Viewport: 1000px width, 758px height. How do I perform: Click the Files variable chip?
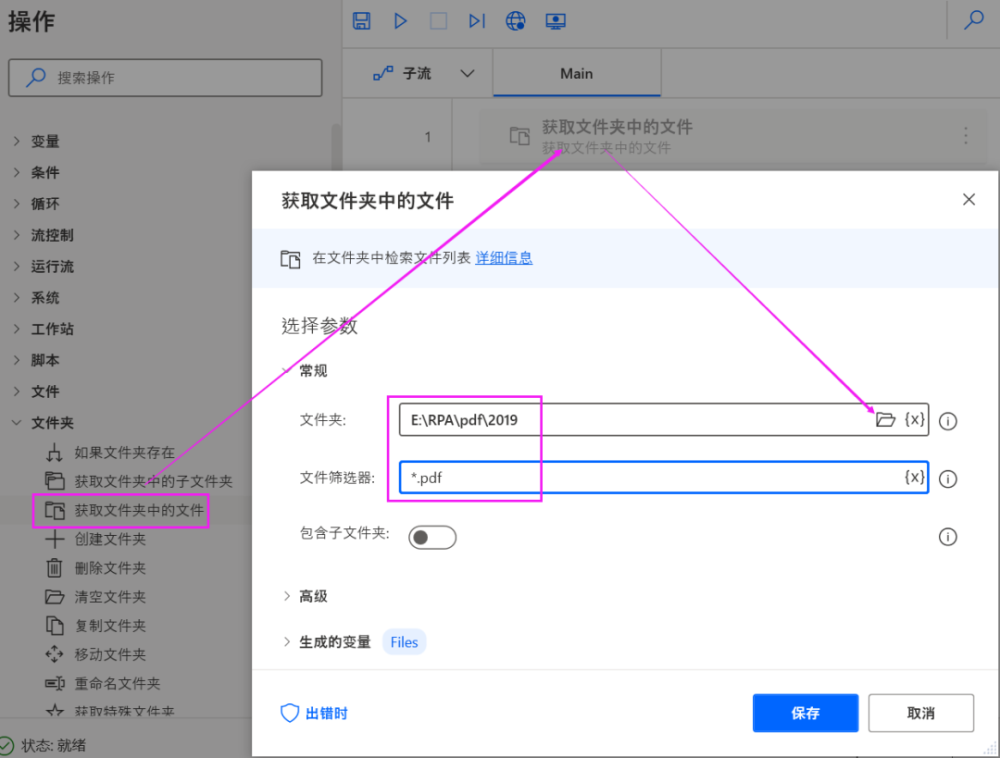404,642
